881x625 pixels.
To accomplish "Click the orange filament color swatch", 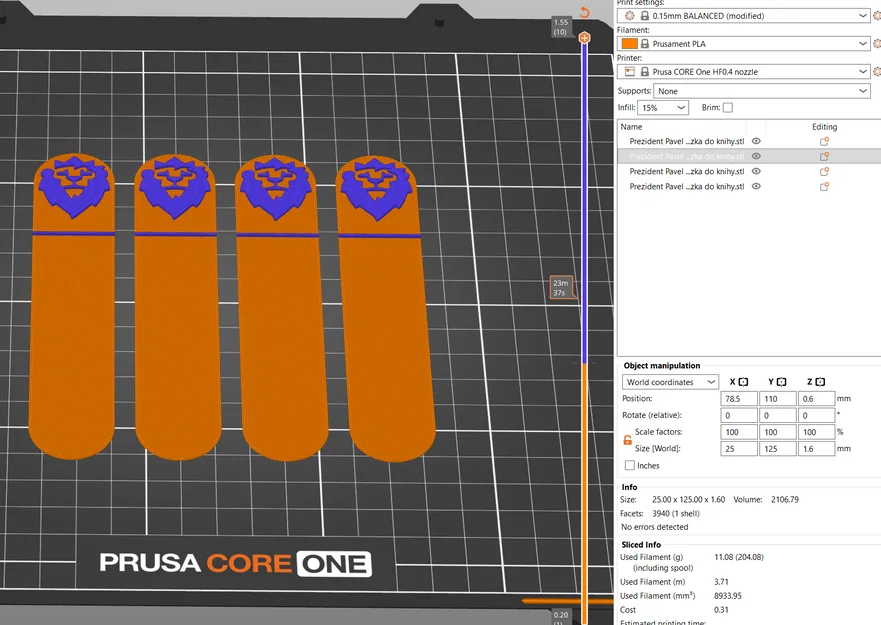I will tap(629, 43).
